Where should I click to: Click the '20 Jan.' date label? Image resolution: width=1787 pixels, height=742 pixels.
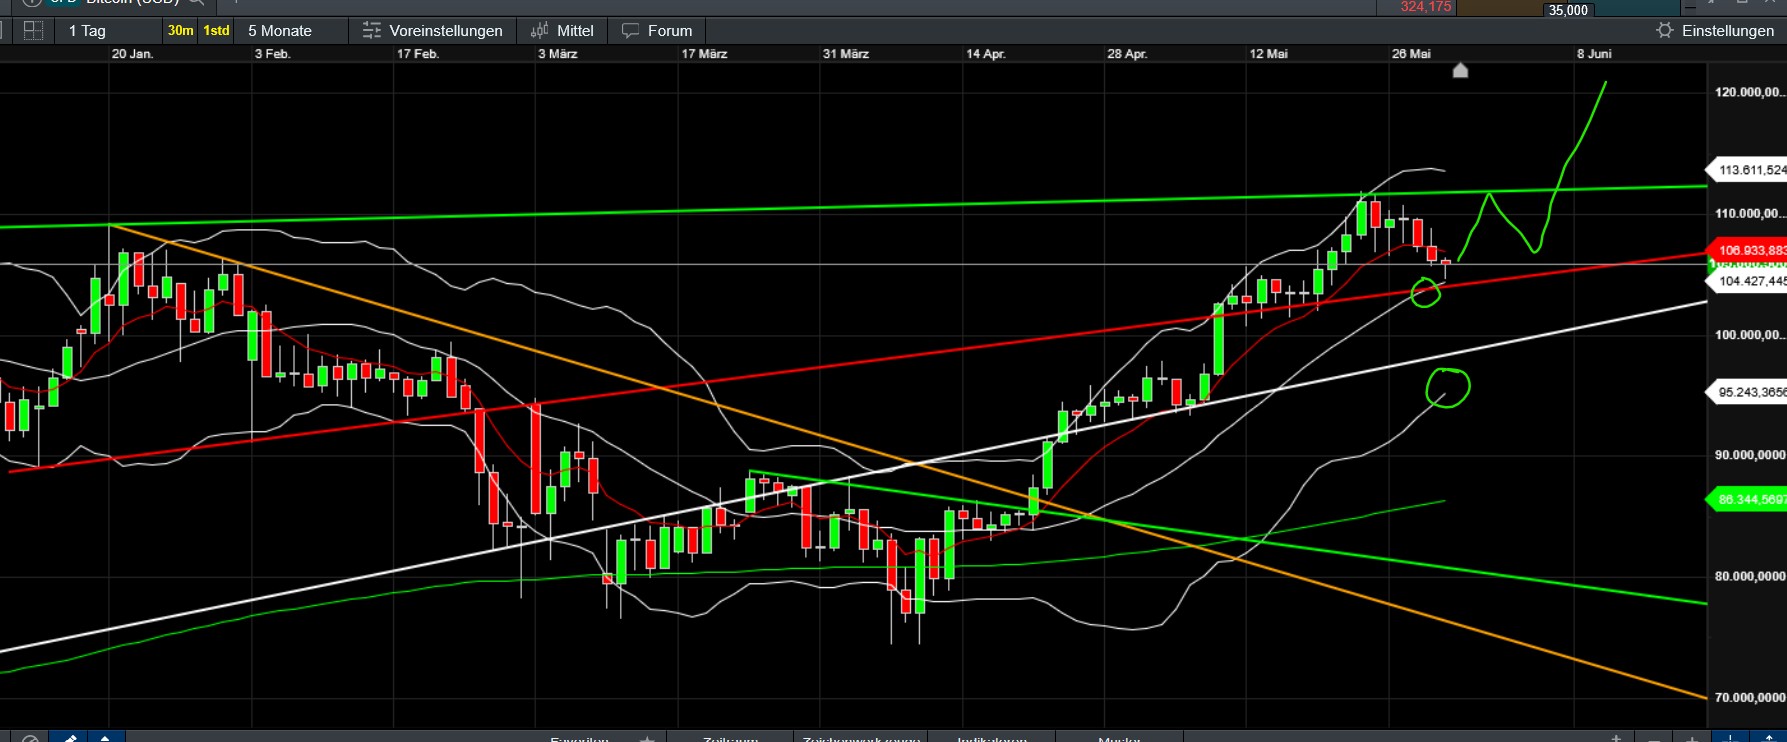click(x=132, y=54)
